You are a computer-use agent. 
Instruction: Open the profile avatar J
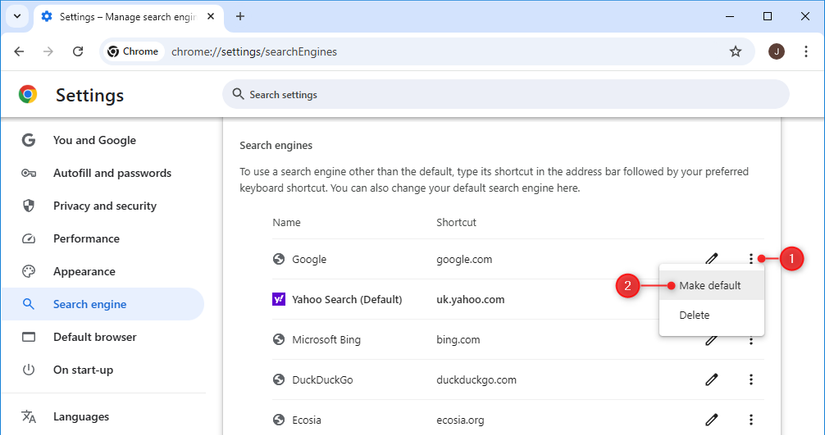point(776,52)
